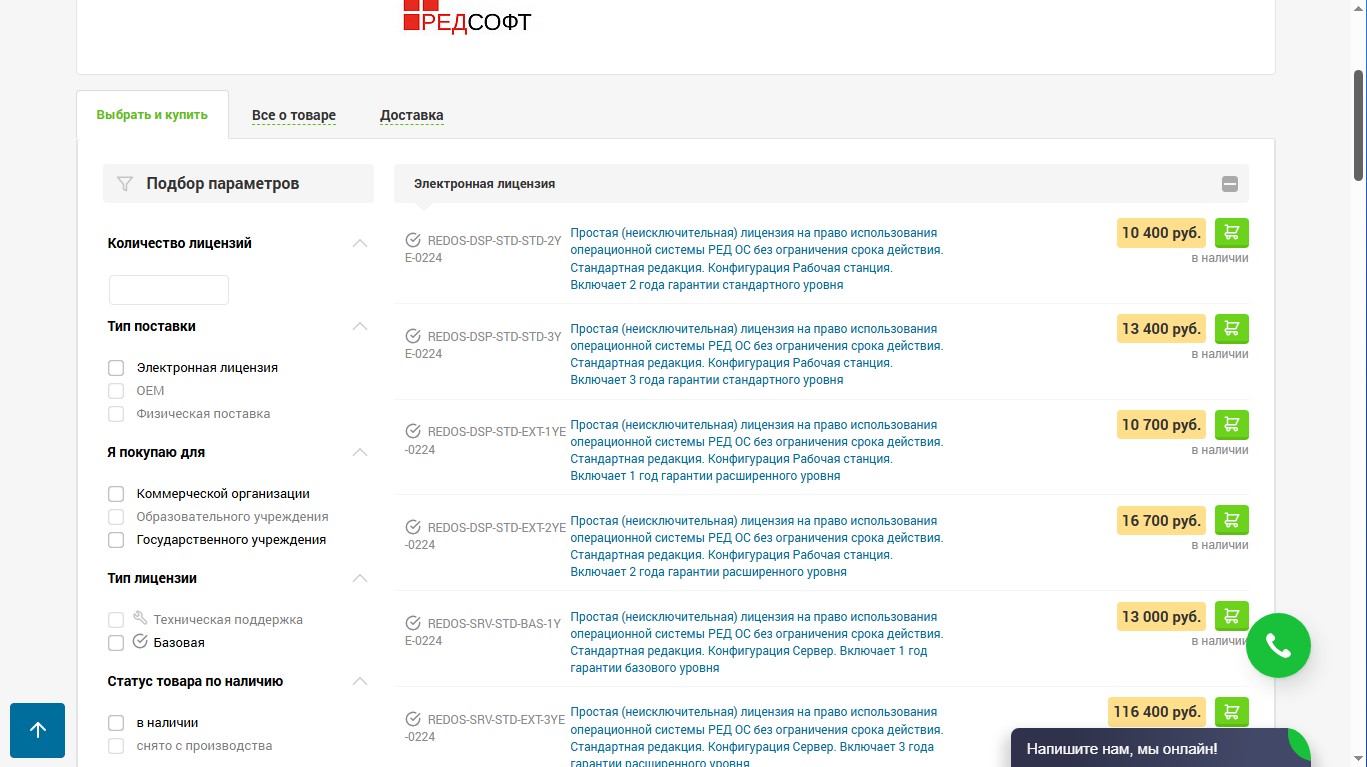Collapse the Количество лицензий filter section
The height and width of the screenshot is (767, 1367).
point(360,243)
